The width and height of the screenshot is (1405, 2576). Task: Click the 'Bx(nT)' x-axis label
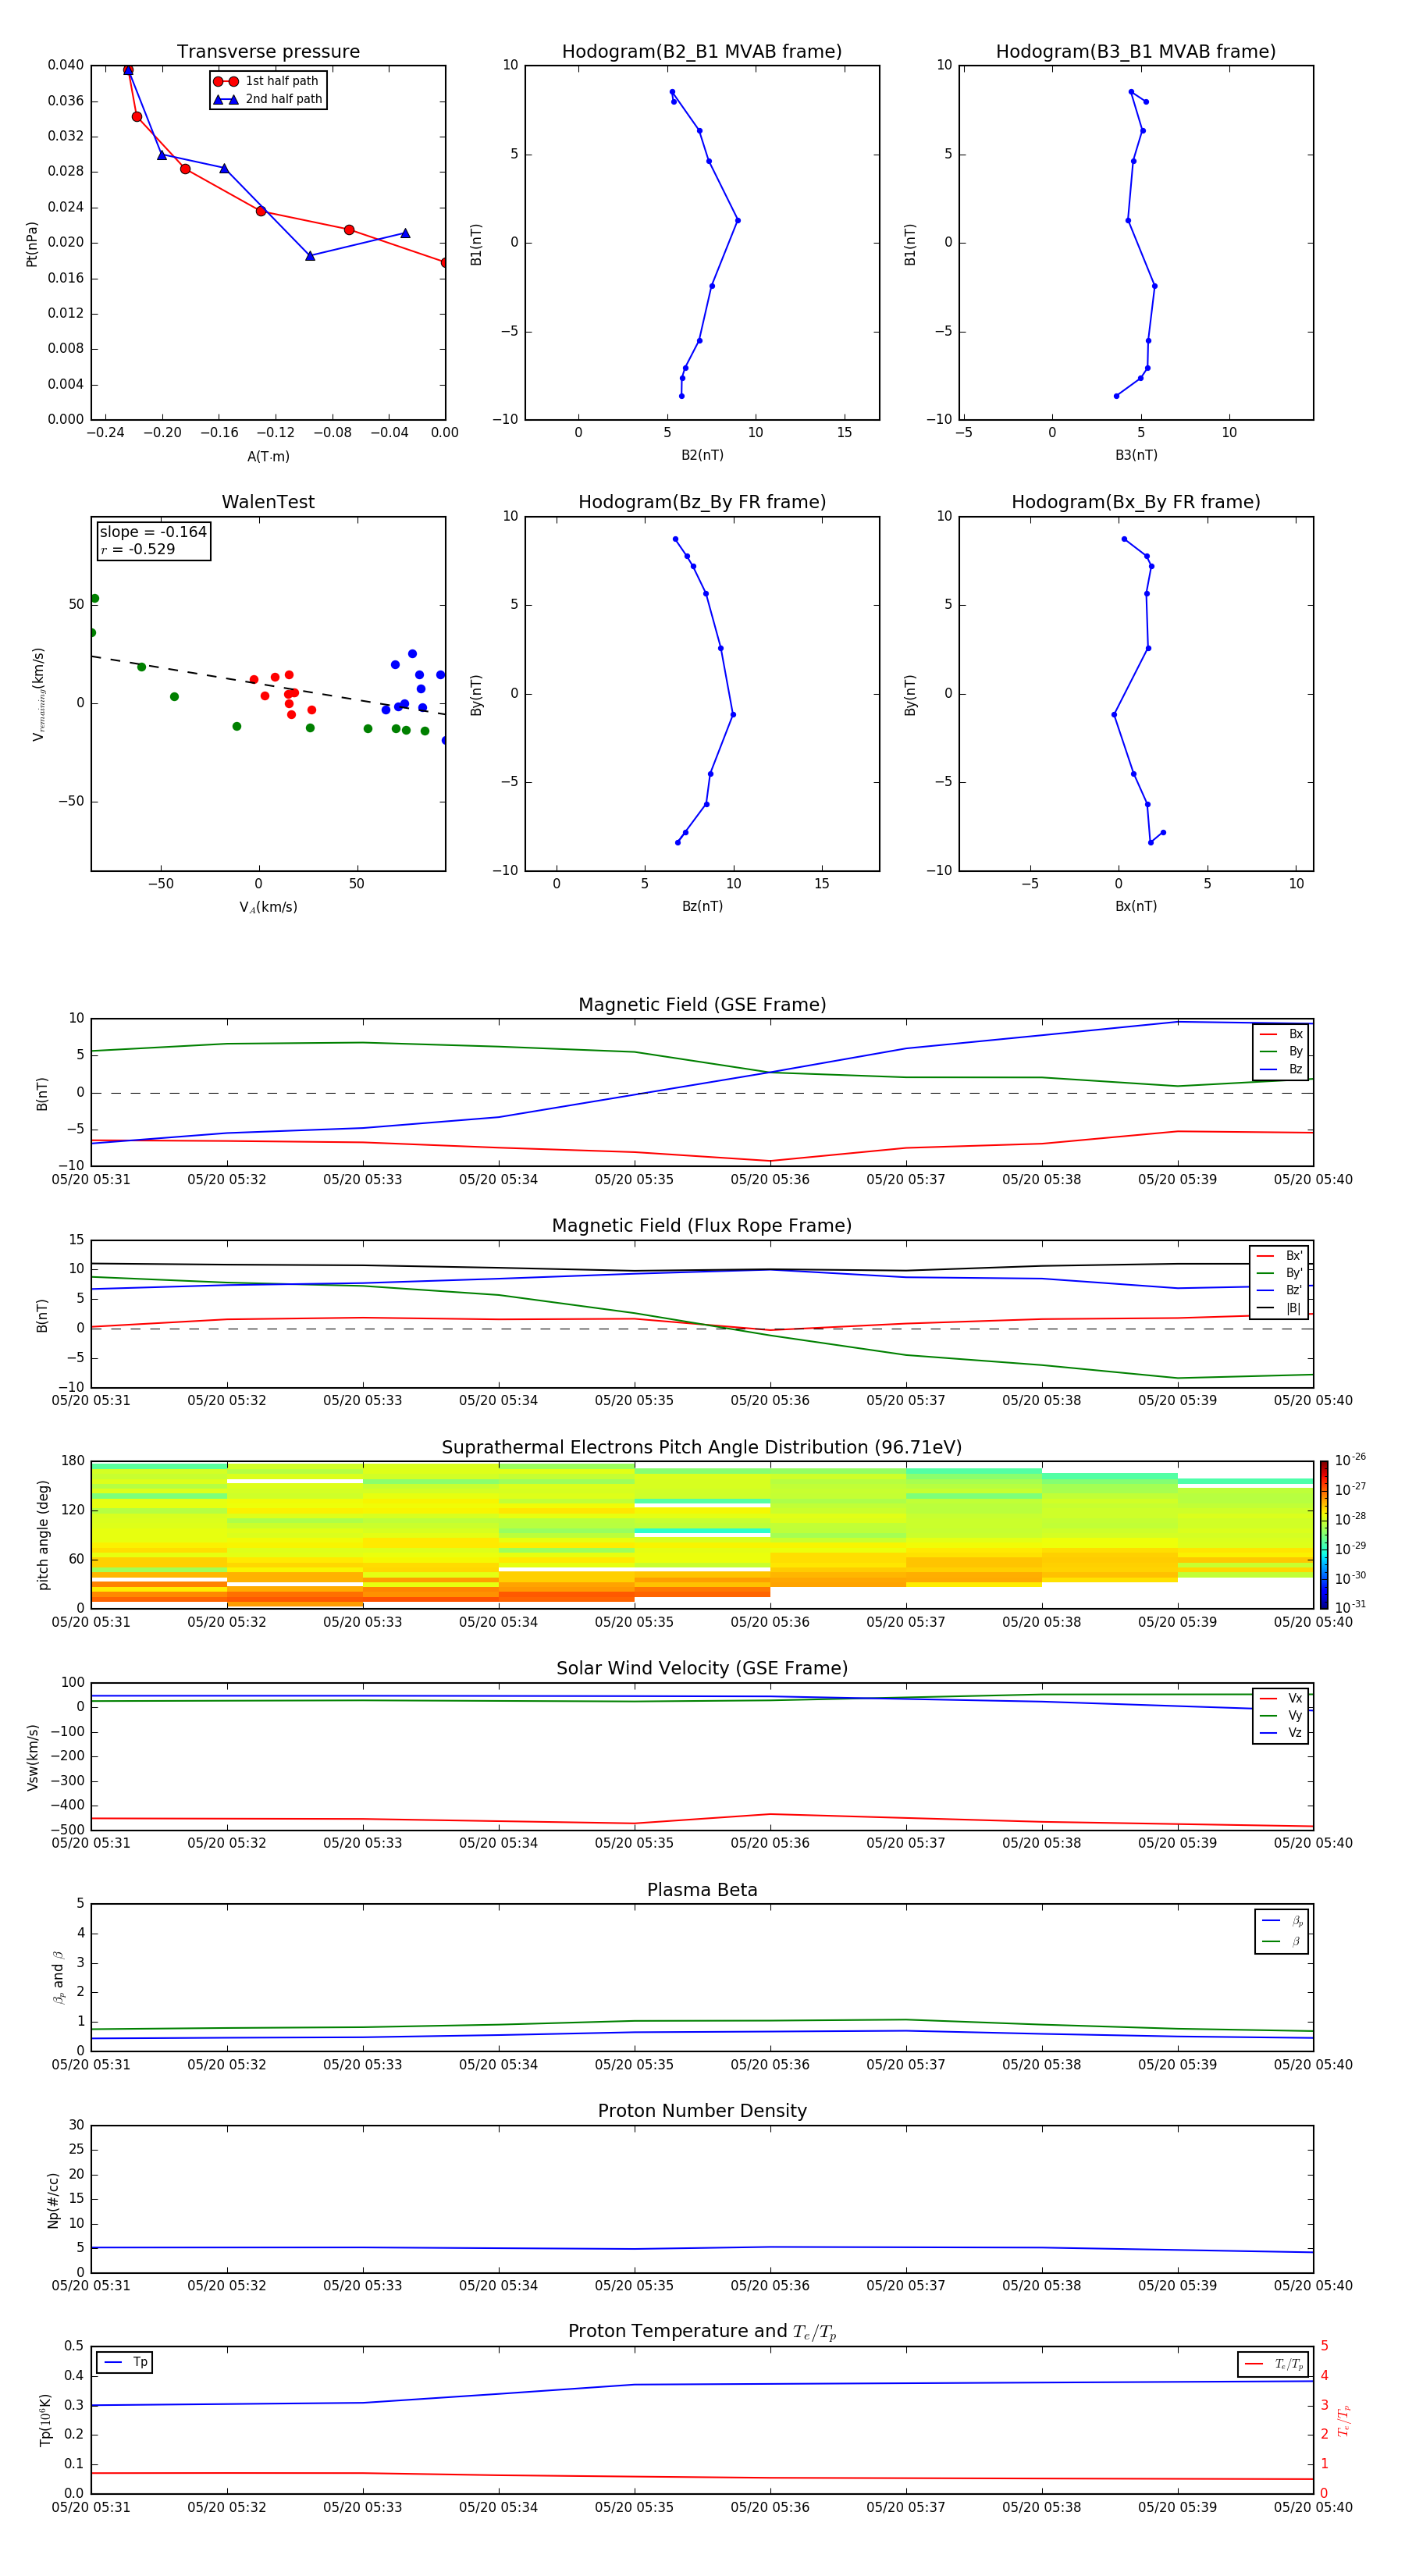[x=1136, y=906]
